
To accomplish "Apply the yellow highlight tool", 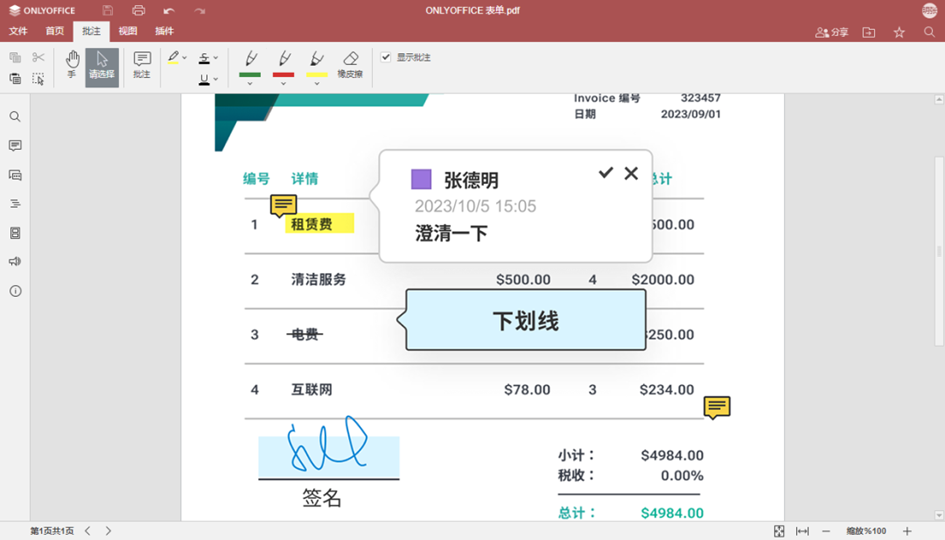I will coord(174,57).
